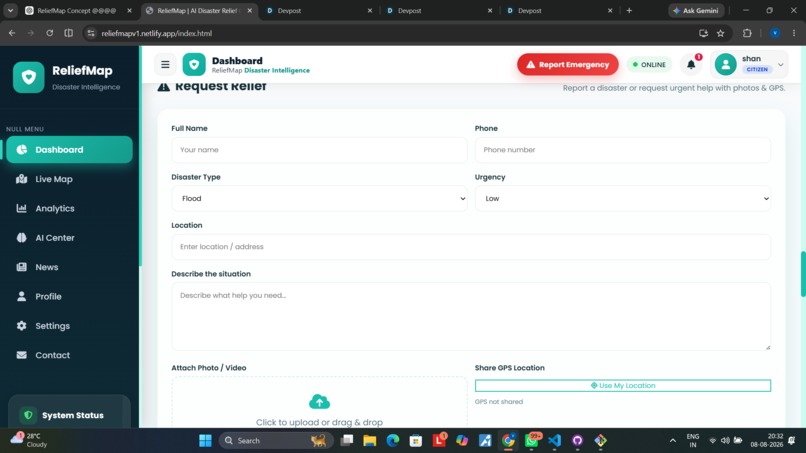
Task: Reload the page with the refresh icon
Action: point(49,33)
